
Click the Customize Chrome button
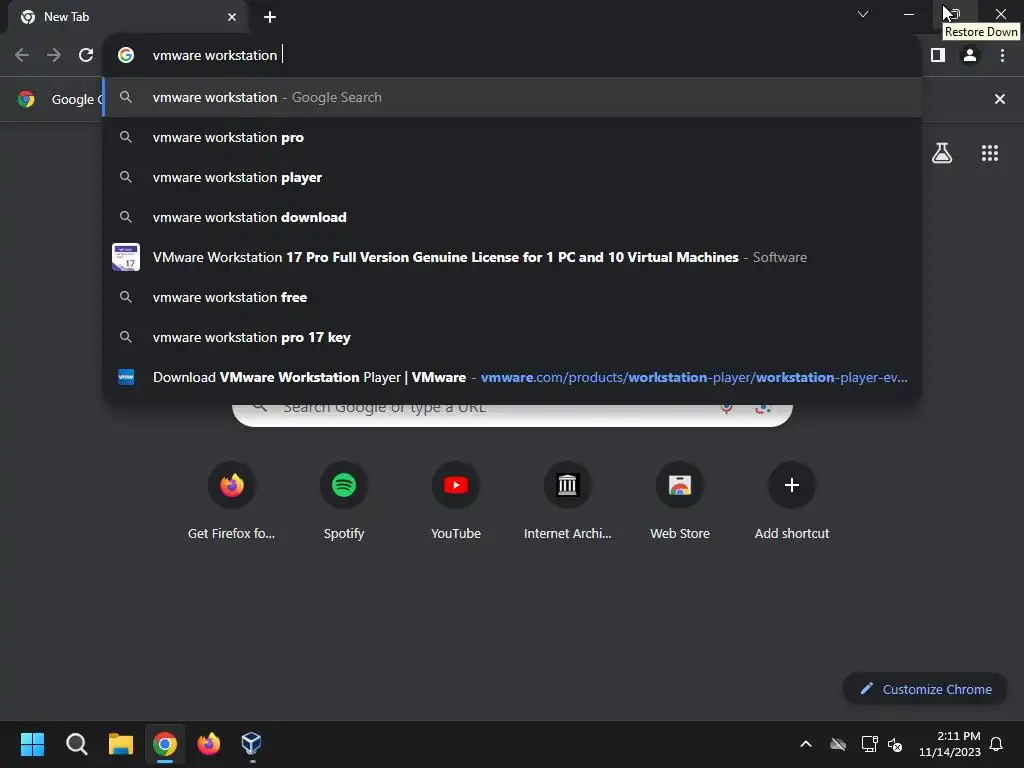[x=925, y=689]
